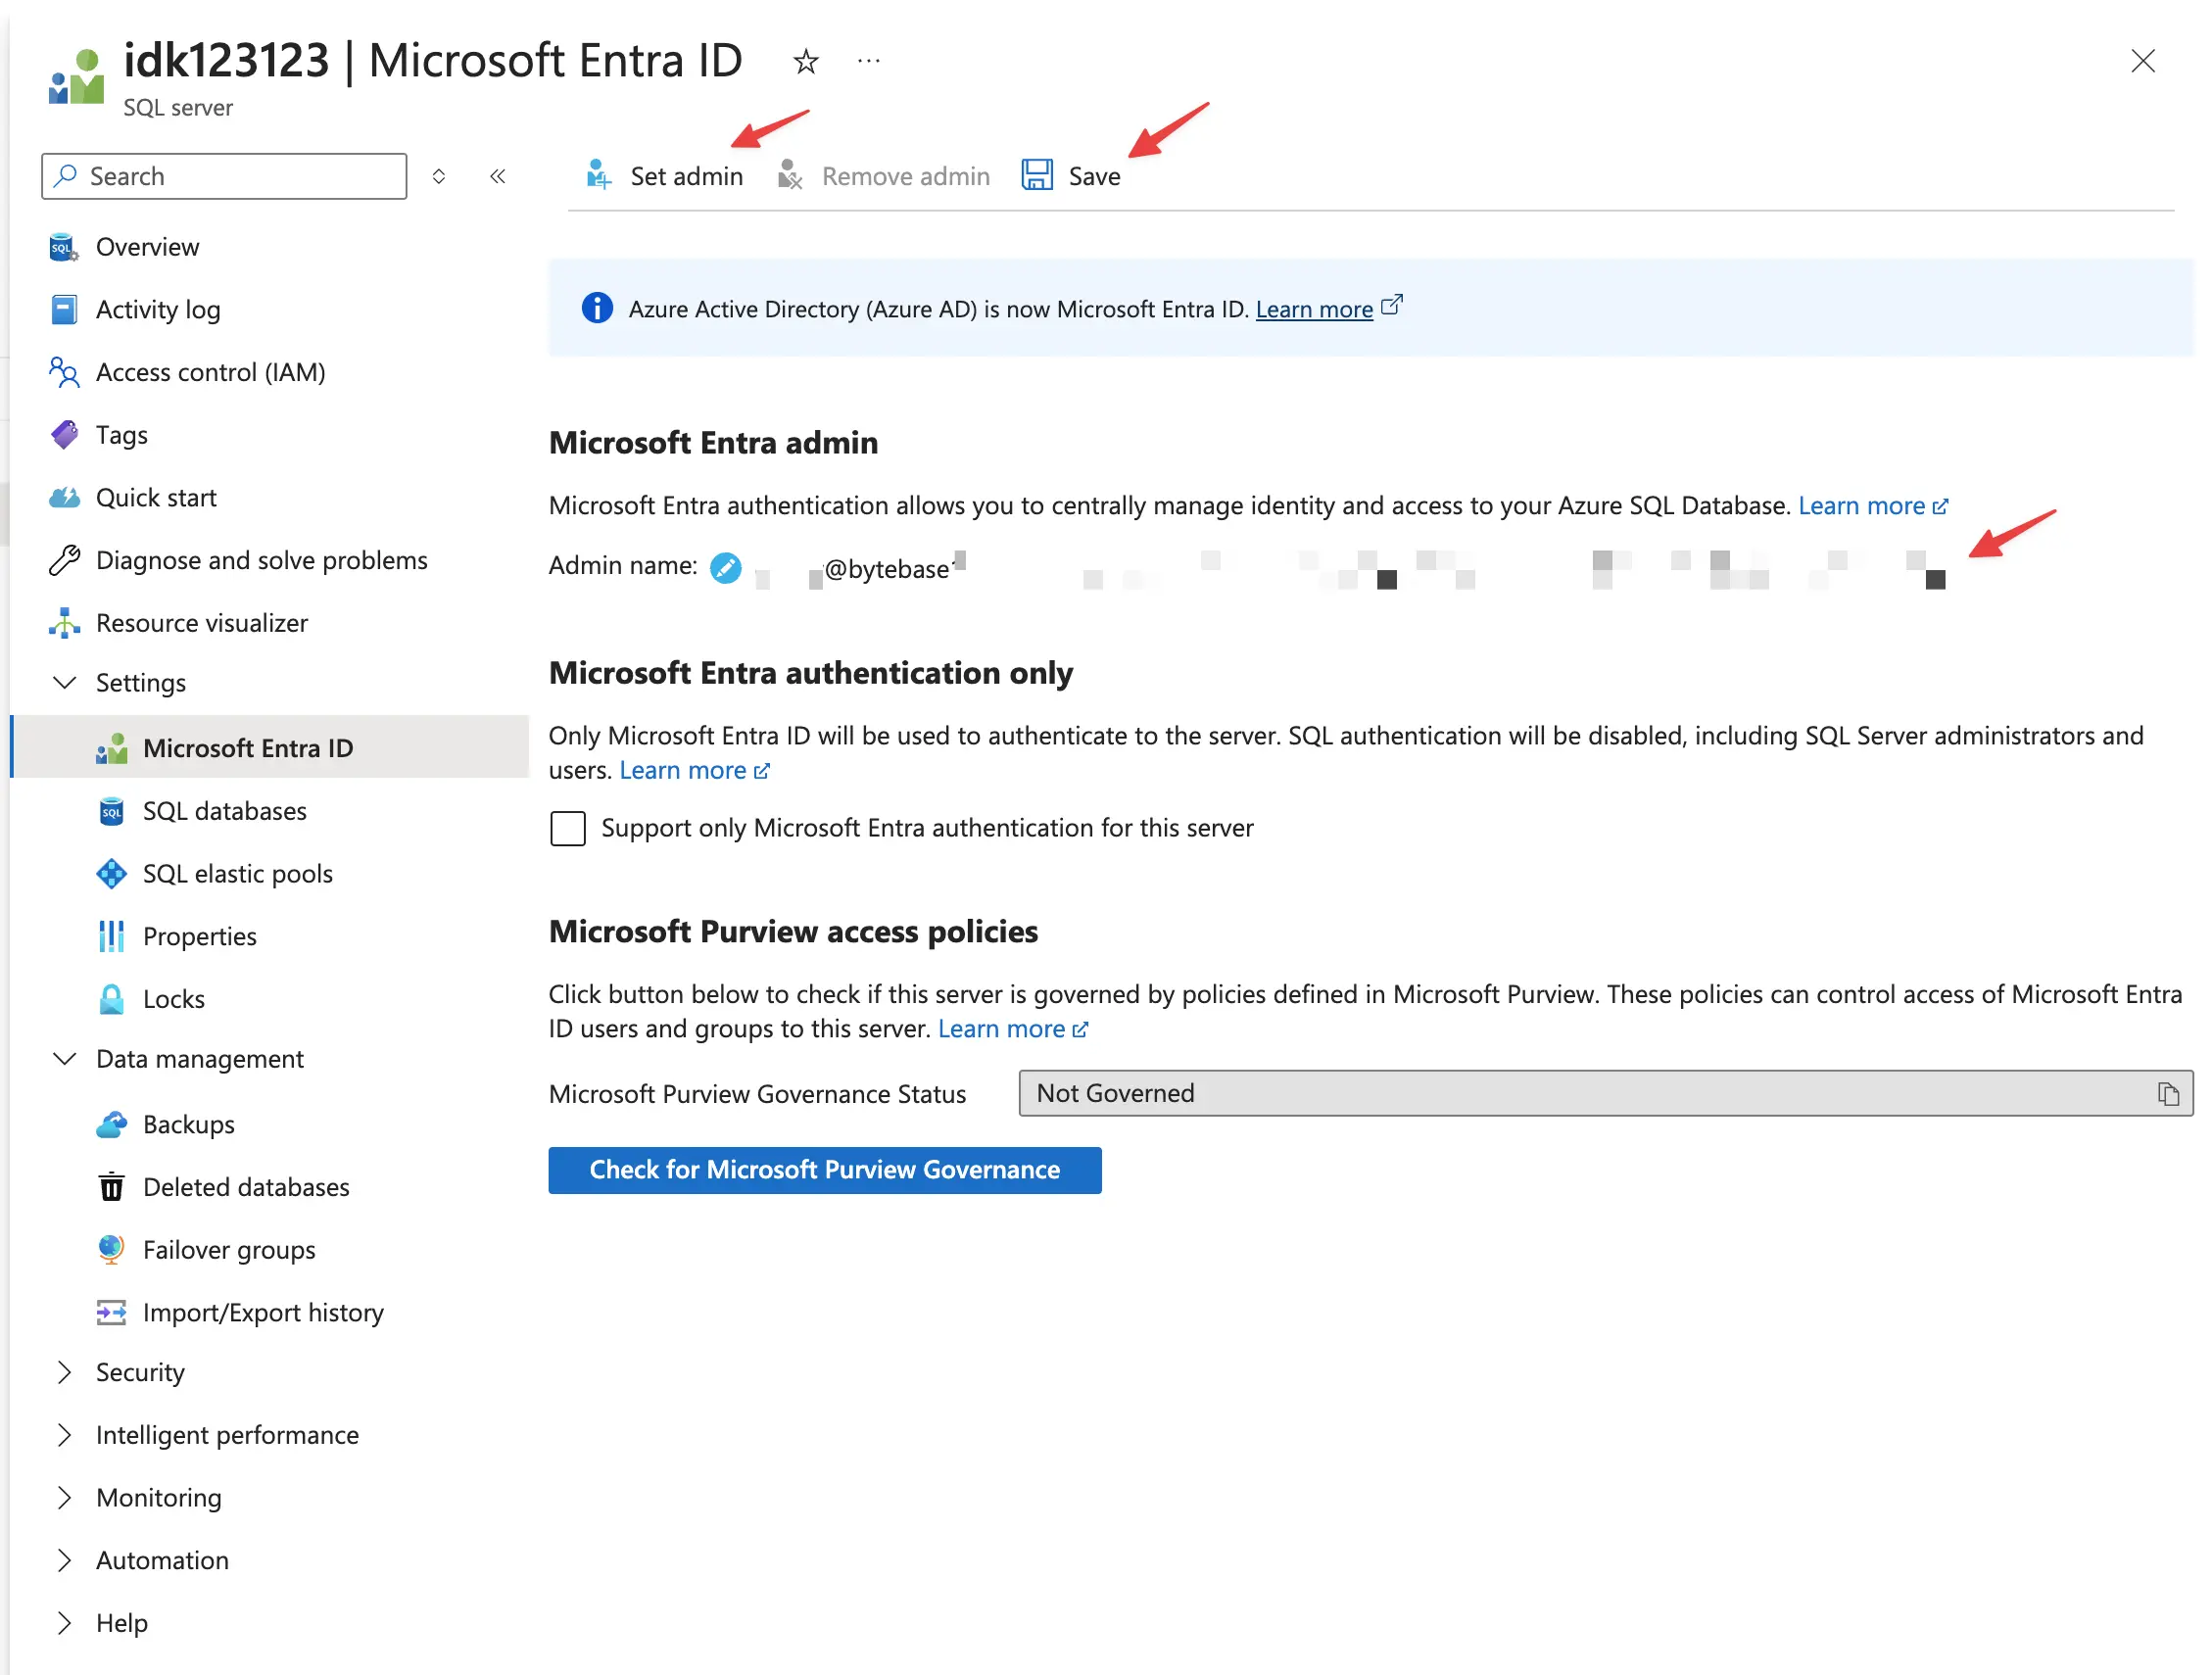Click the Microsoft Entra ID resource icon in header
This screenshot has width=2212, height=1675.
pos(76,75)
